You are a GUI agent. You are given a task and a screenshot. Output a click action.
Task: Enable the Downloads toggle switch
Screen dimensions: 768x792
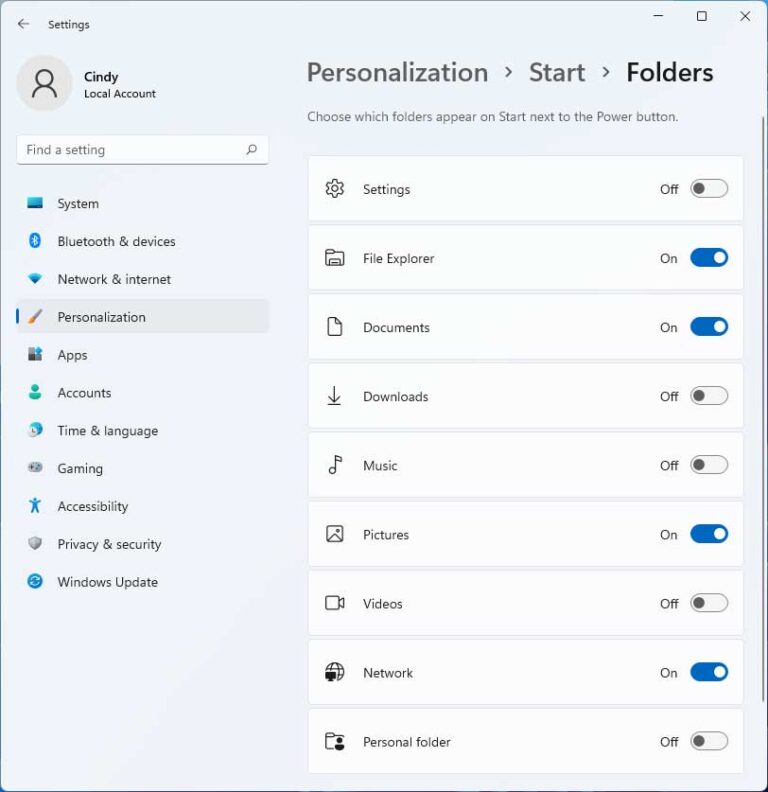[x=709, y=395]
